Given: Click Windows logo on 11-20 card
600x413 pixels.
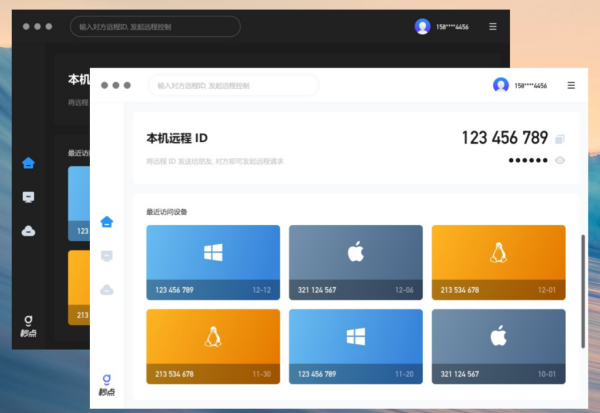Looking at the screenshot, I should click(x=356, y=337).
